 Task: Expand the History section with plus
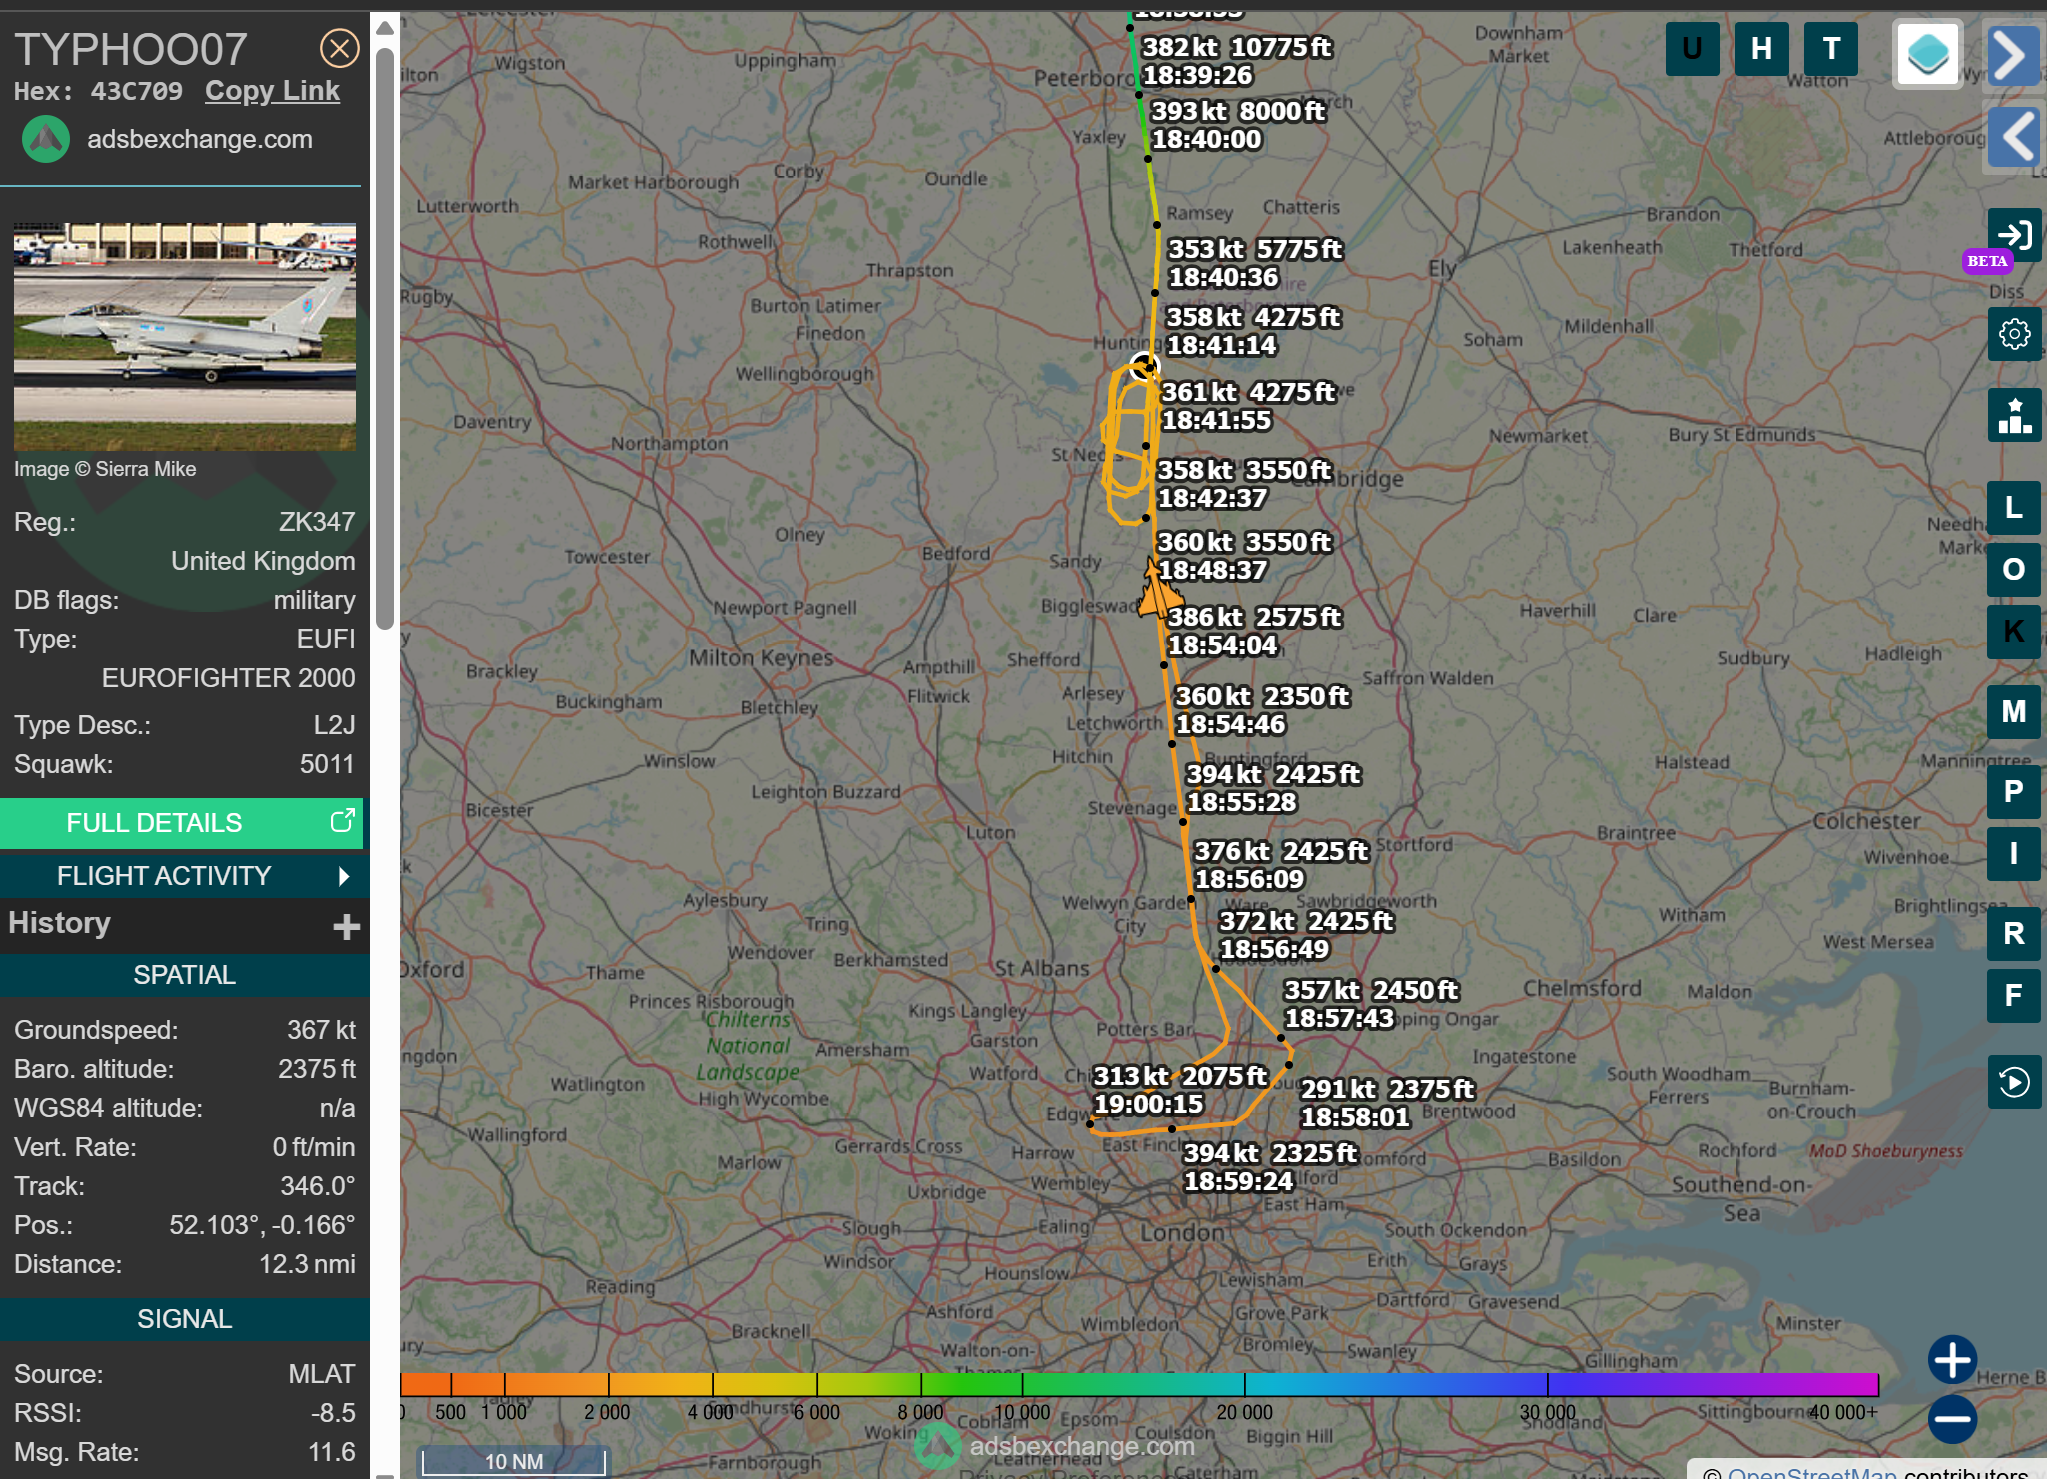346,926
